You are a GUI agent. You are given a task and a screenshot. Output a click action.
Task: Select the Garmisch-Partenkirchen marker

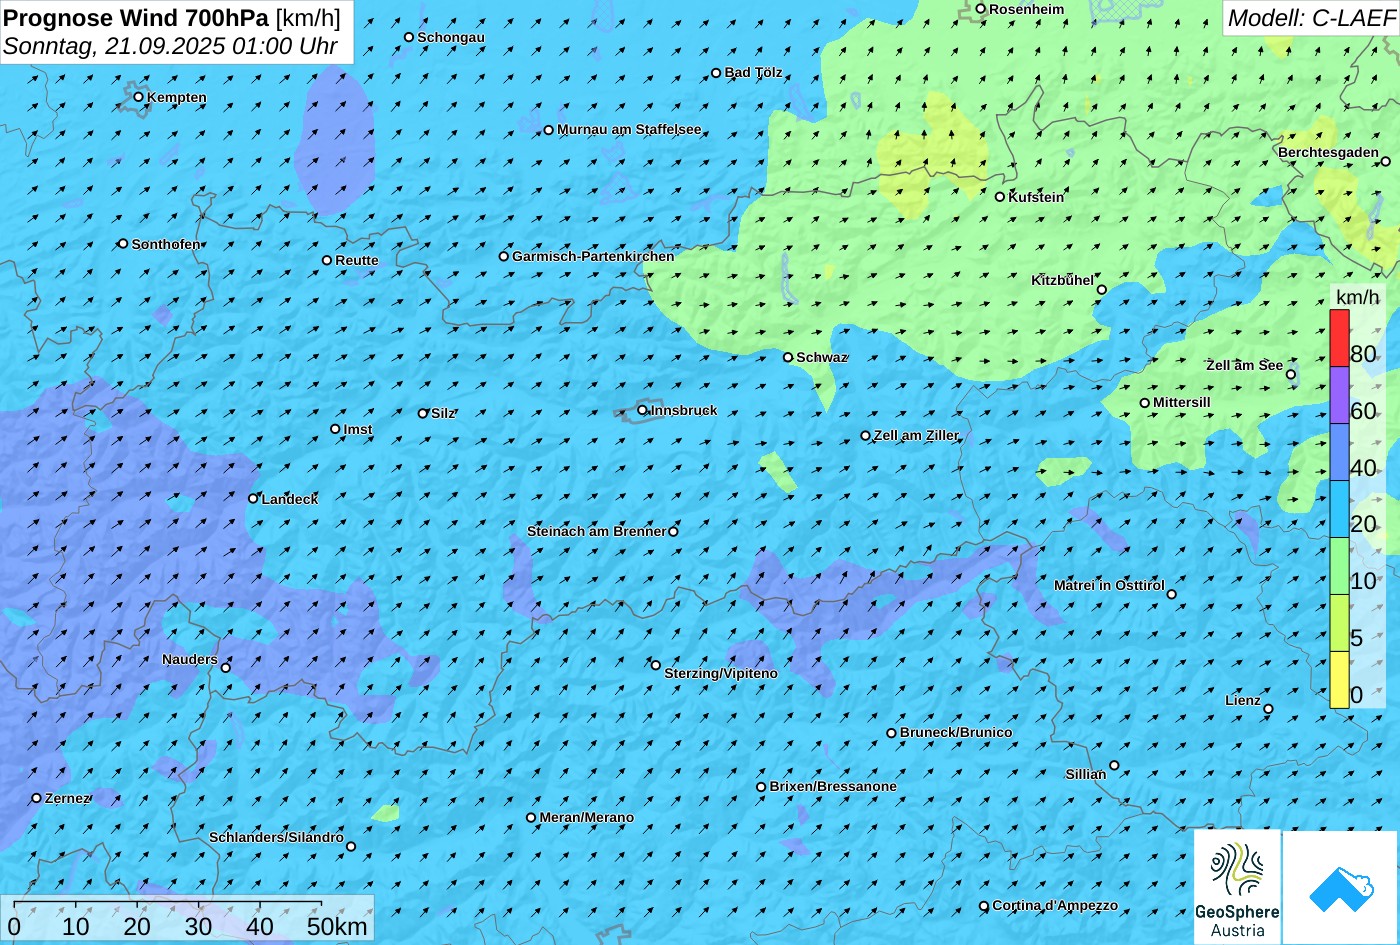[504, 256]
